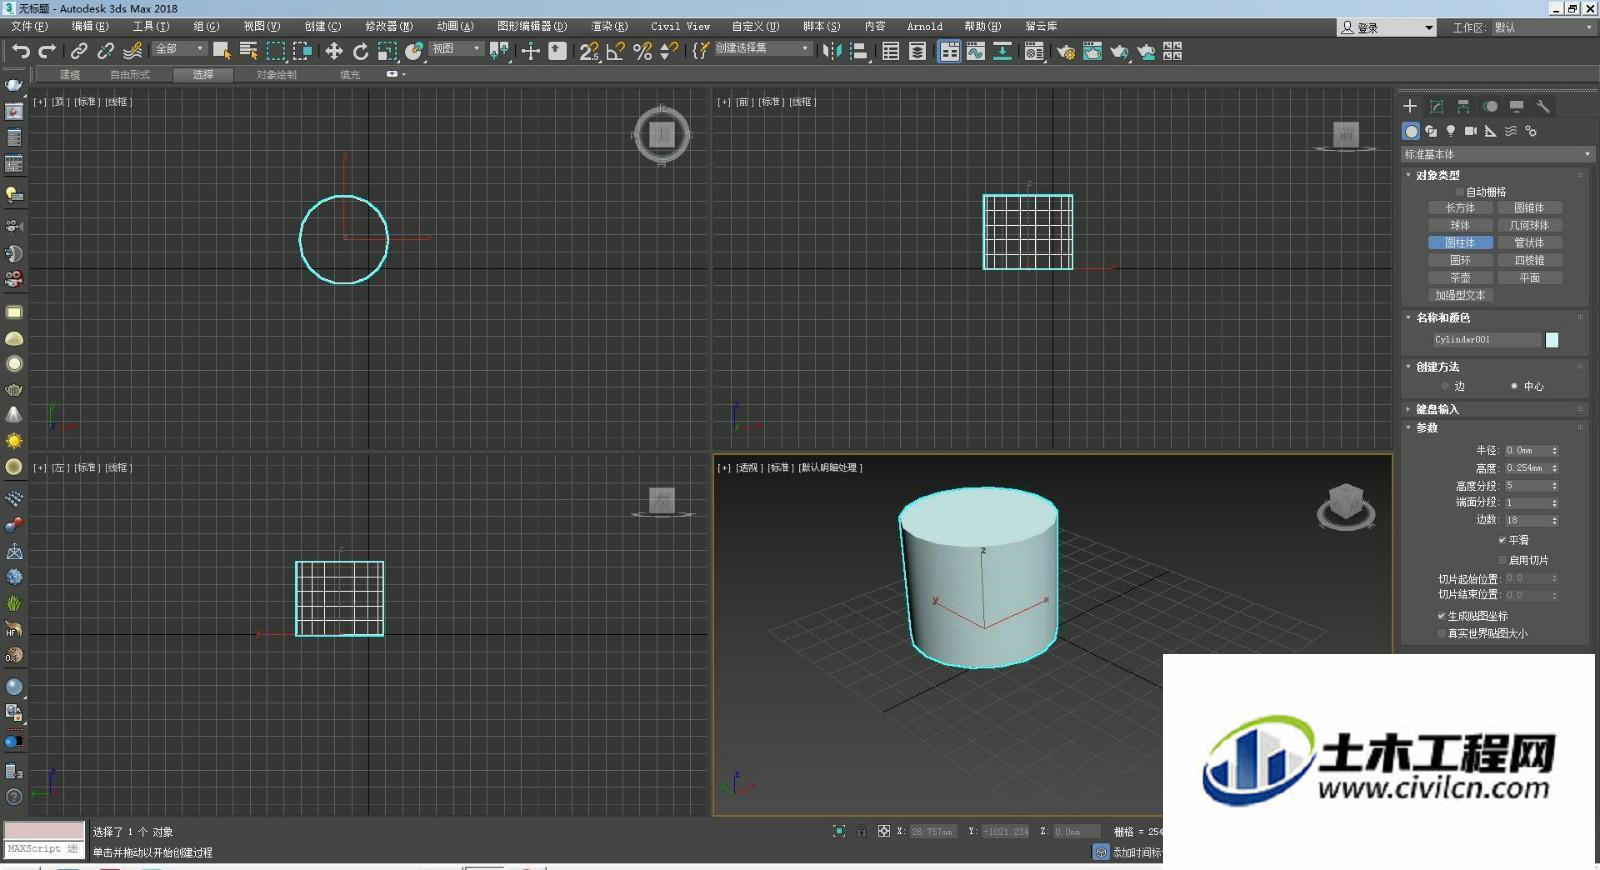Open Render Setup teapot icon
Screen dimensions: 1600x870
click(x=1066, y=51)
